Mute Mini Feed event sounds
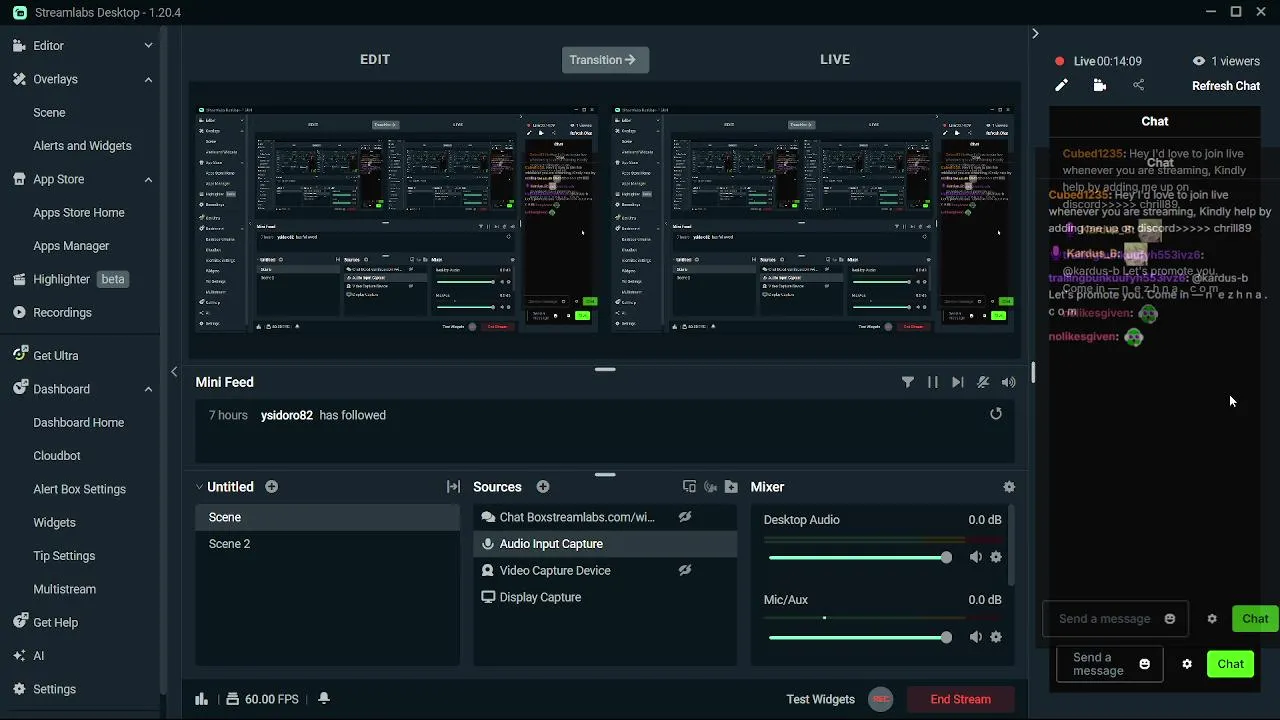This screenshot has width=1280, height=720. pyautogui.click(x=1008, y=382)
